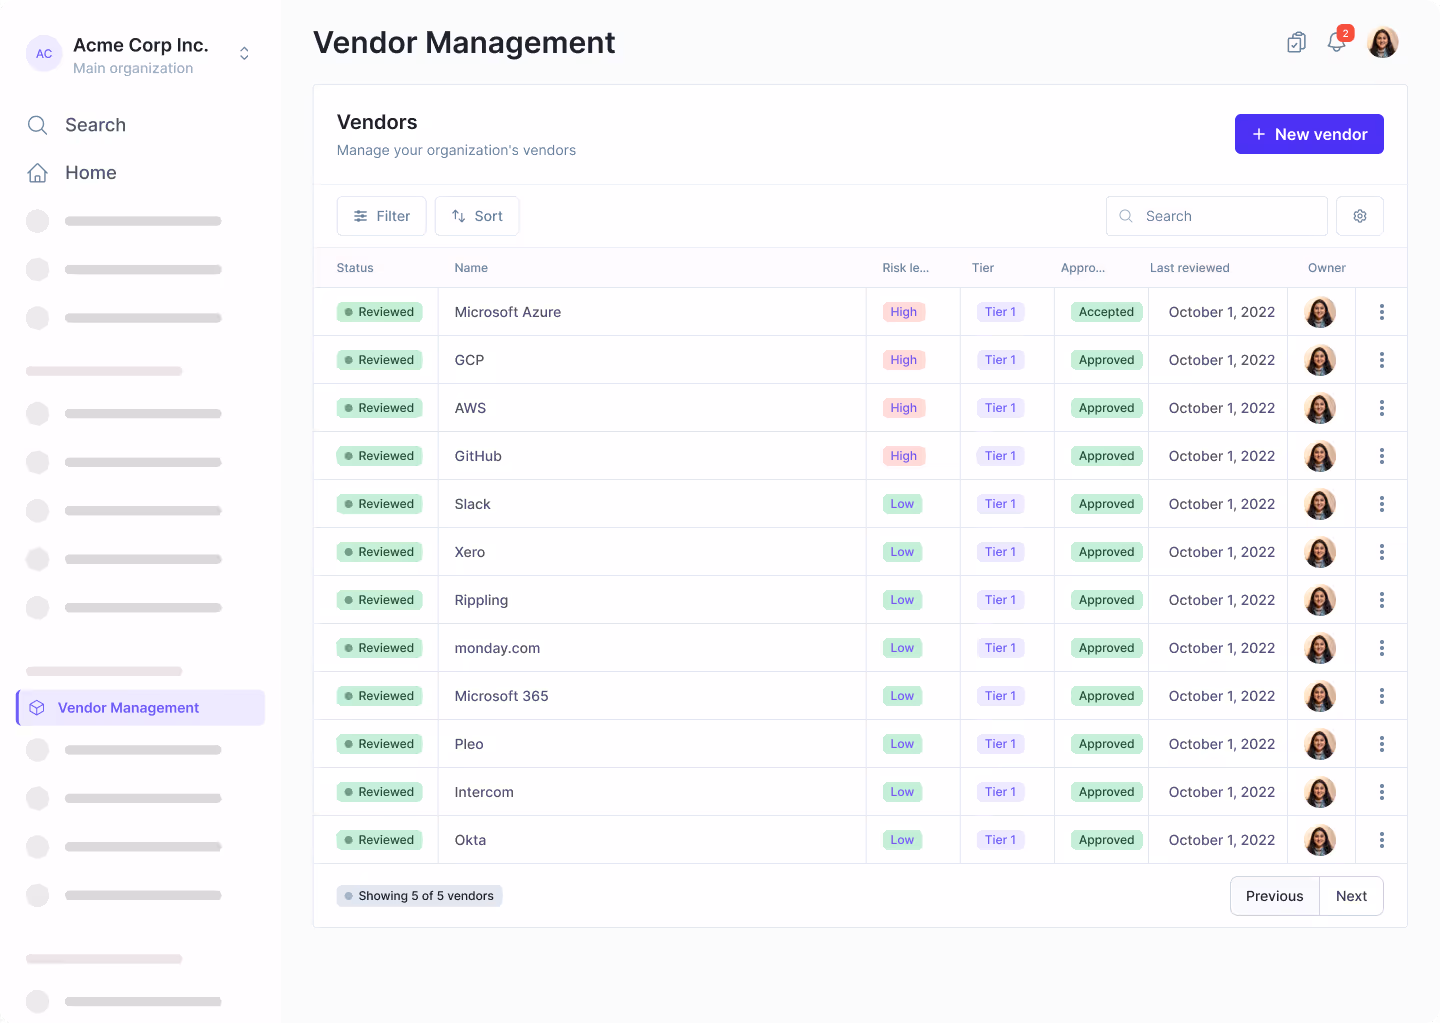
Task: Open the Intercom vendor name
Action: tap(484, 792)
